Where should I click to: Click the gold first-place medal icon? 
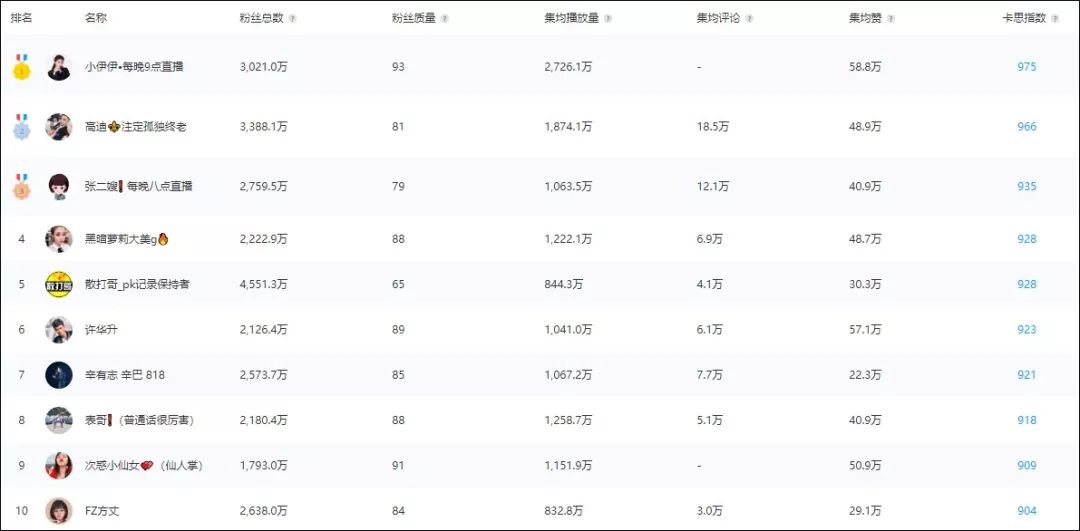click(22, 67)
